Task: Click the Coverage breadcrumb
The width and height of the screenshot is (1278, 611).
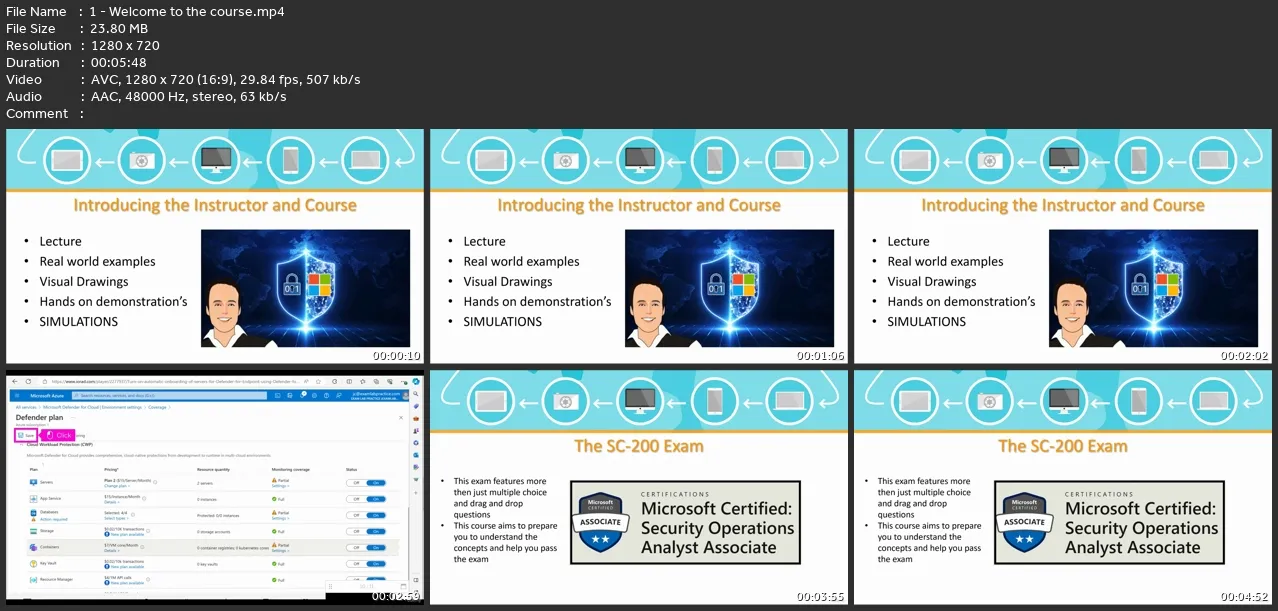Action: 157,407
